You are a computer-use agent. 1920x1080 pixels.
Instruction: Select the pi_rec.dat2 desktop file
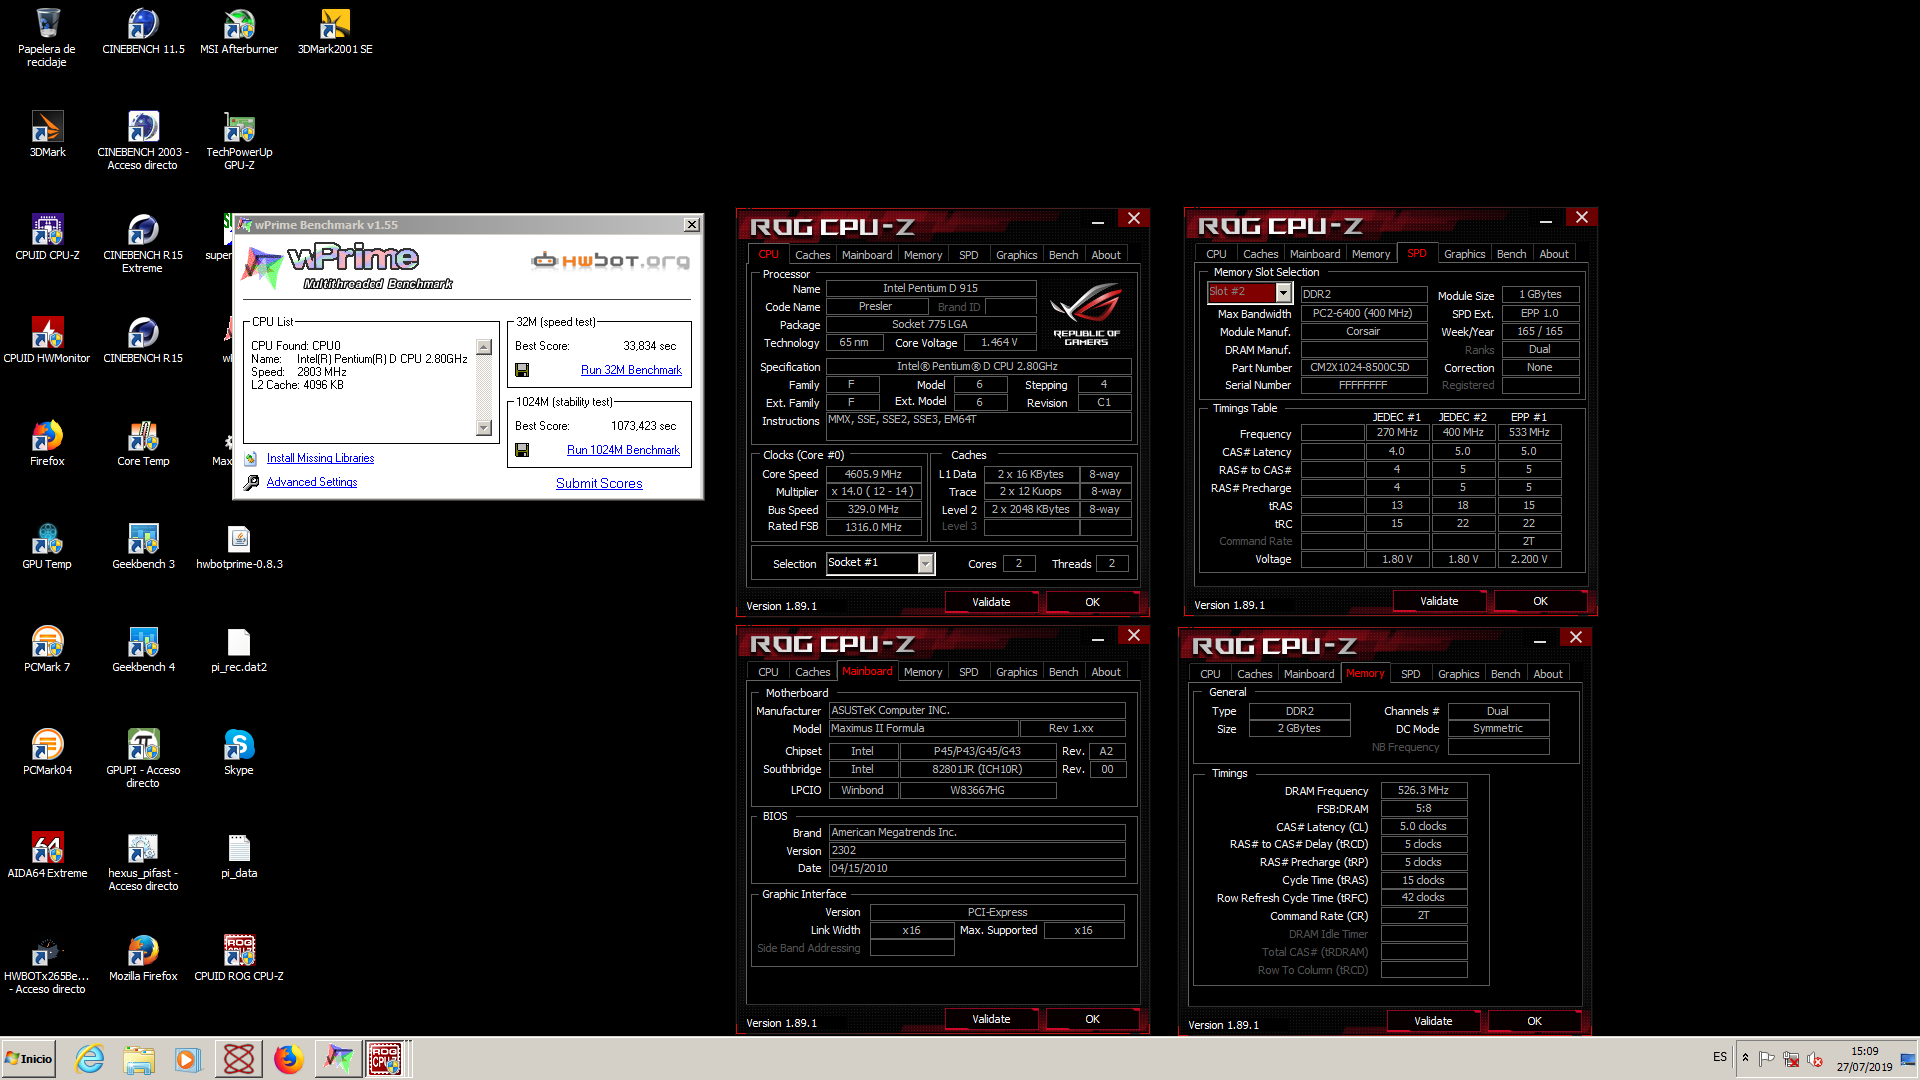(x=239, y=649)
